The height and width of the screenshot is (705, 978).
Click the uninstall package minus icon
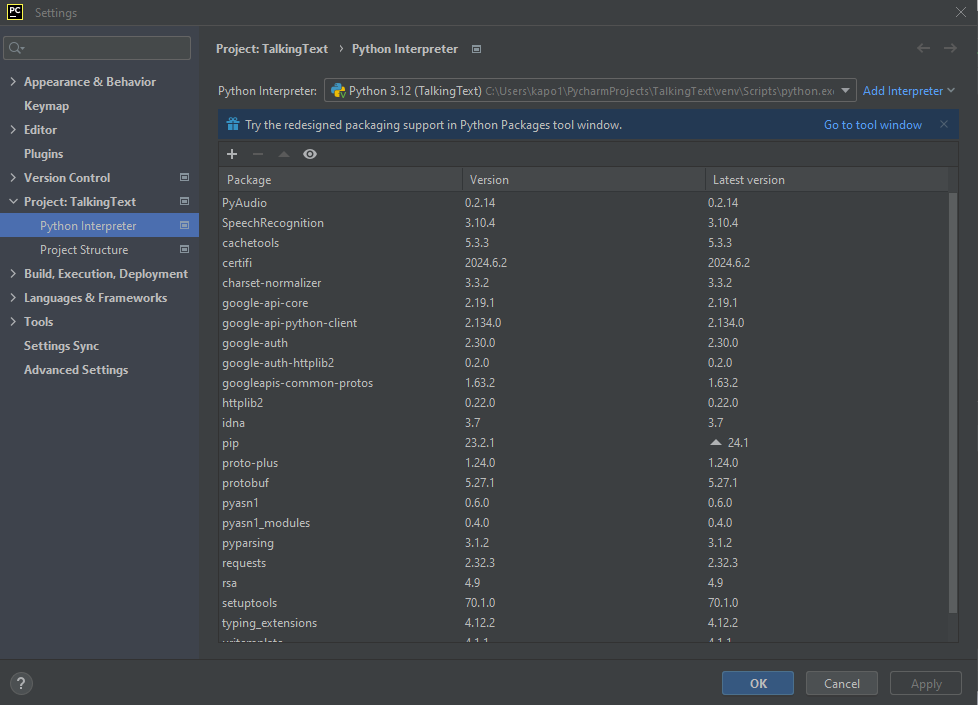(258, 154)
